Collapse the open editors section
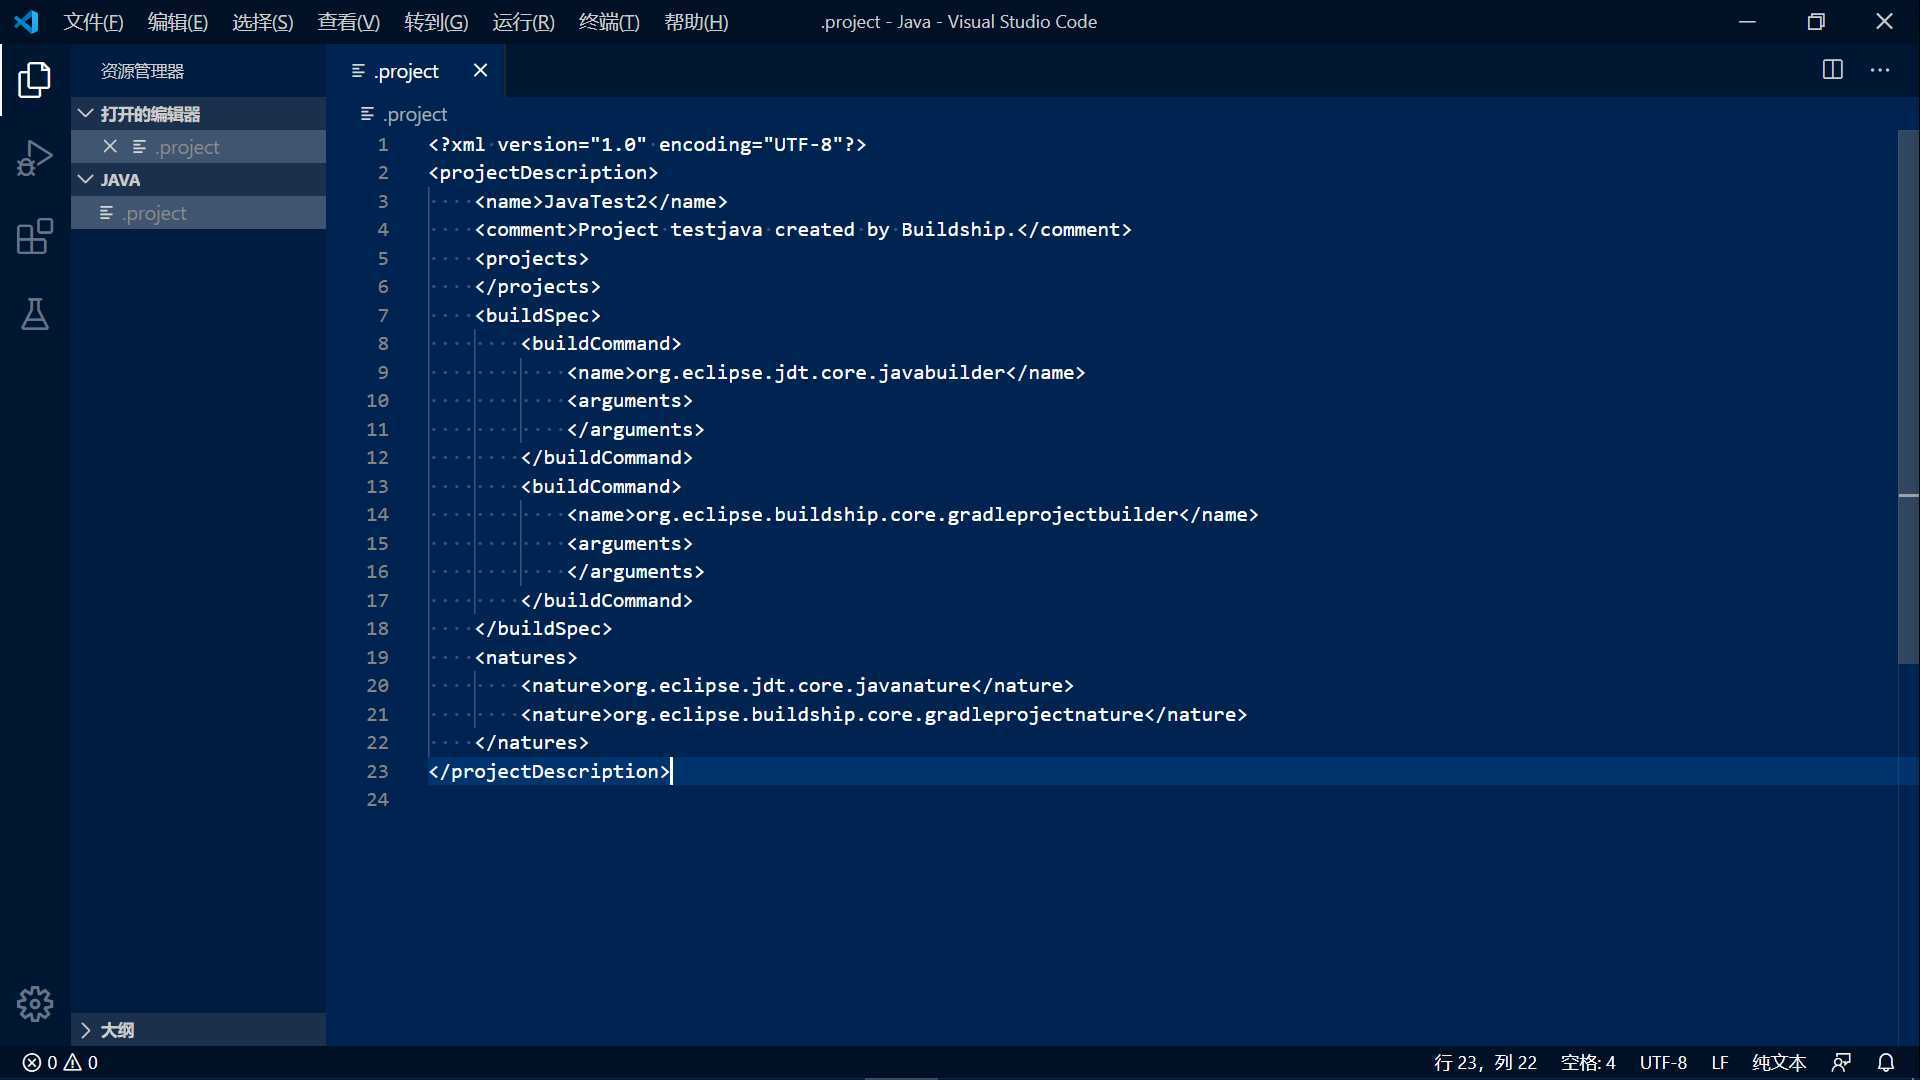The height and width of the screenshot is (1080, 1920). tap(198, 114)
